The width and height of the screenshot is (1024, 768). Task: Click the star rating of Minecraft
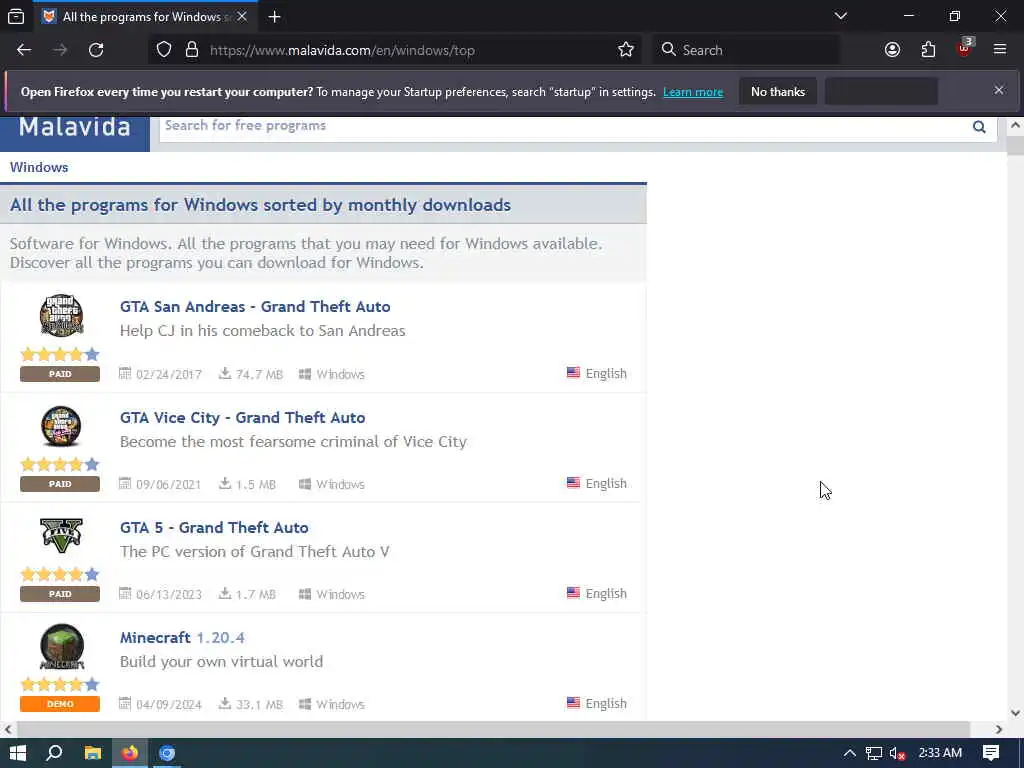[60, 684]
